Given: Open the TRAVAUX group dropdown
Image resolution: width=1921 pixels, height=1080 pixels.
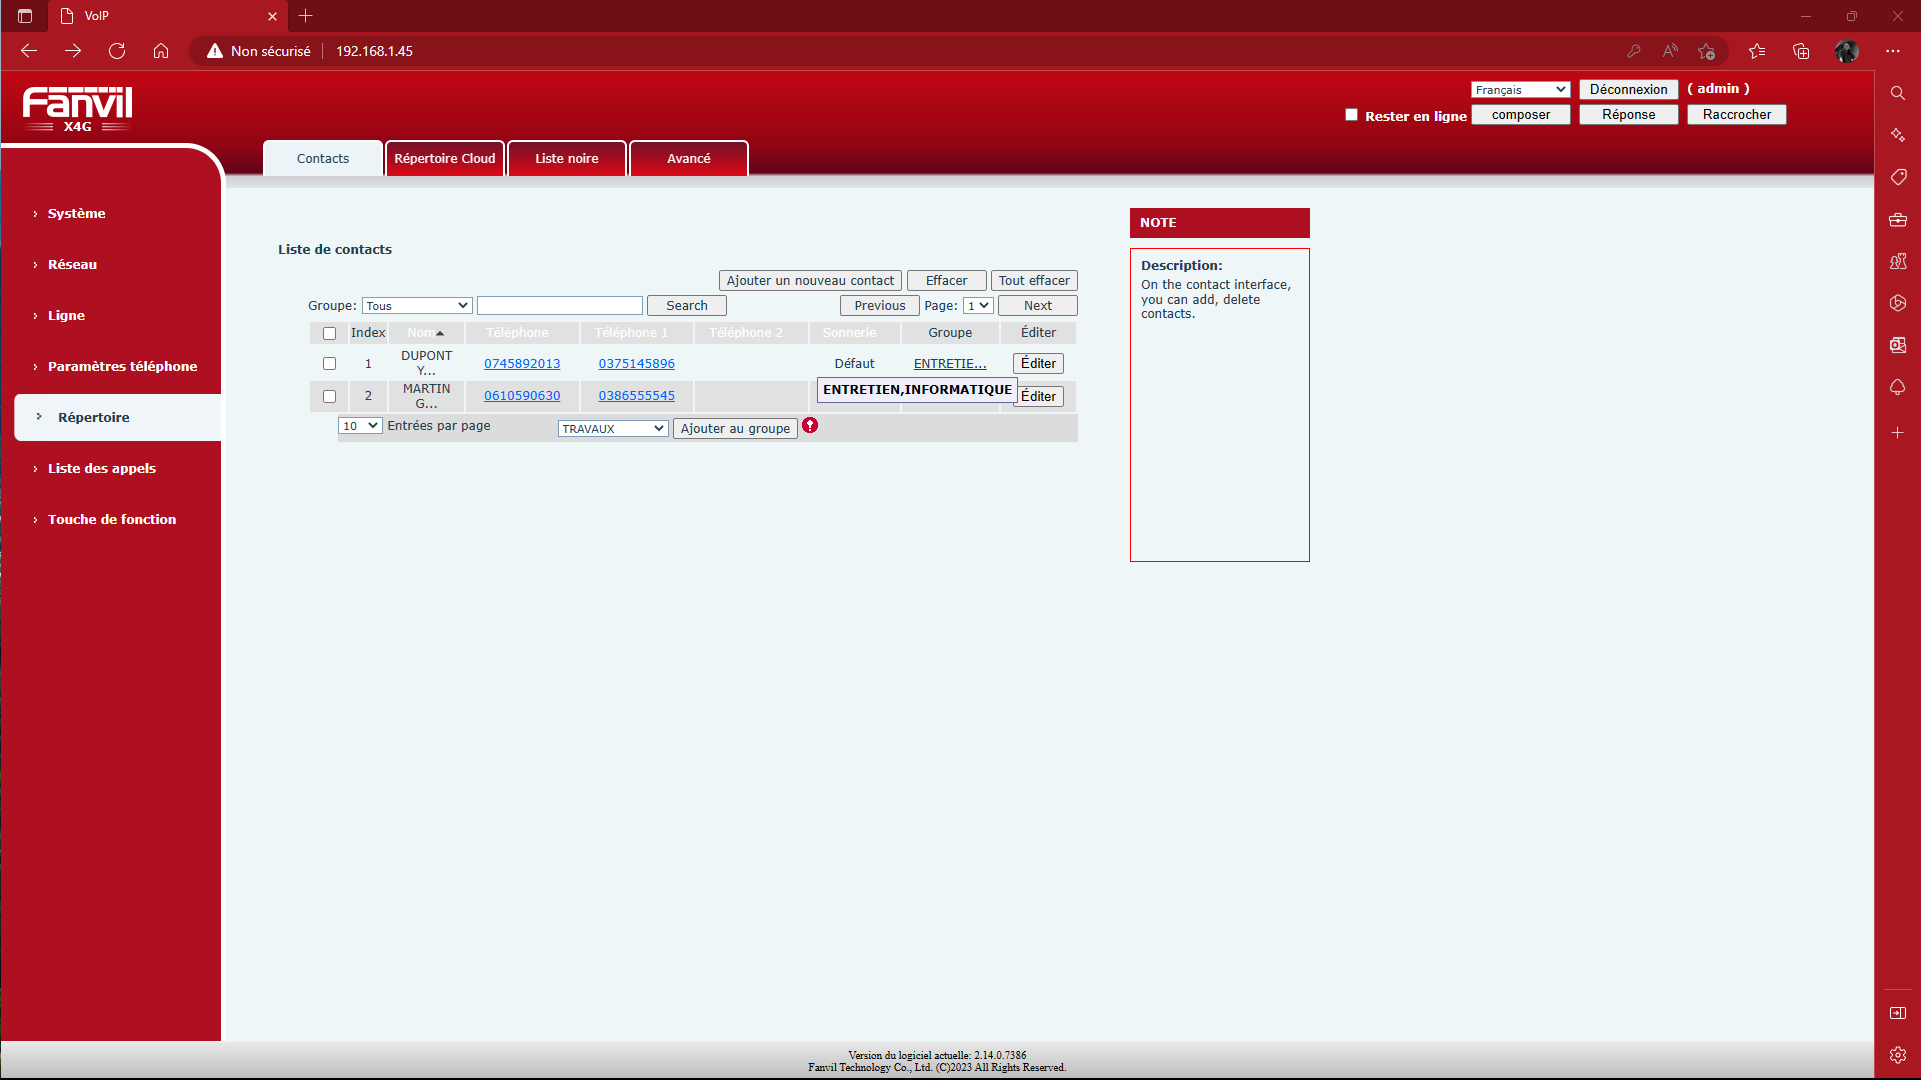Looking at the screenshot, I should point(612,429).
